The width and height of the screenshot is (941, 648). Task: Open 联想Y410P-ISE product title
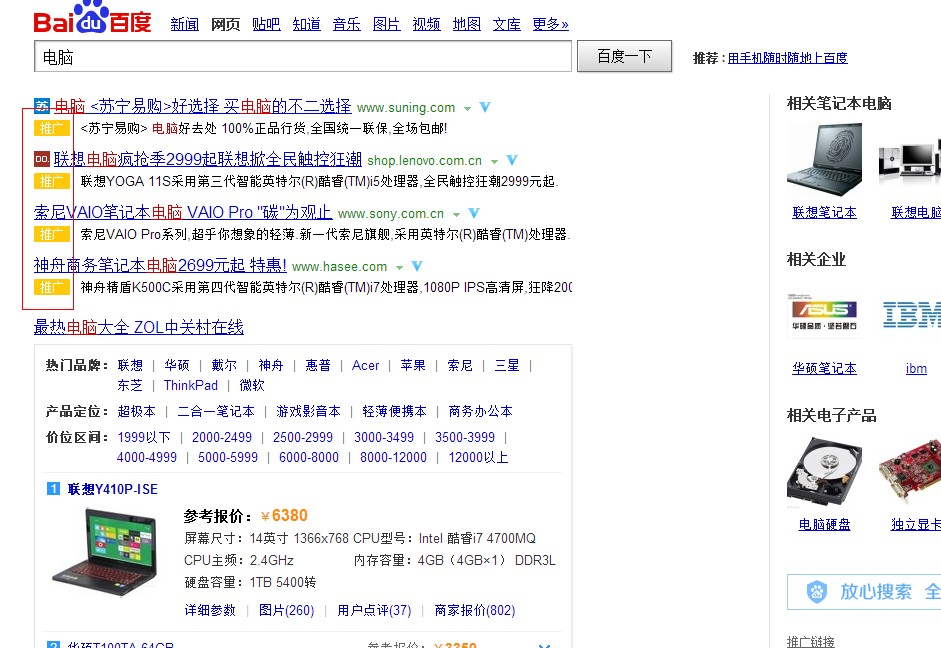(x=113, y=489)
